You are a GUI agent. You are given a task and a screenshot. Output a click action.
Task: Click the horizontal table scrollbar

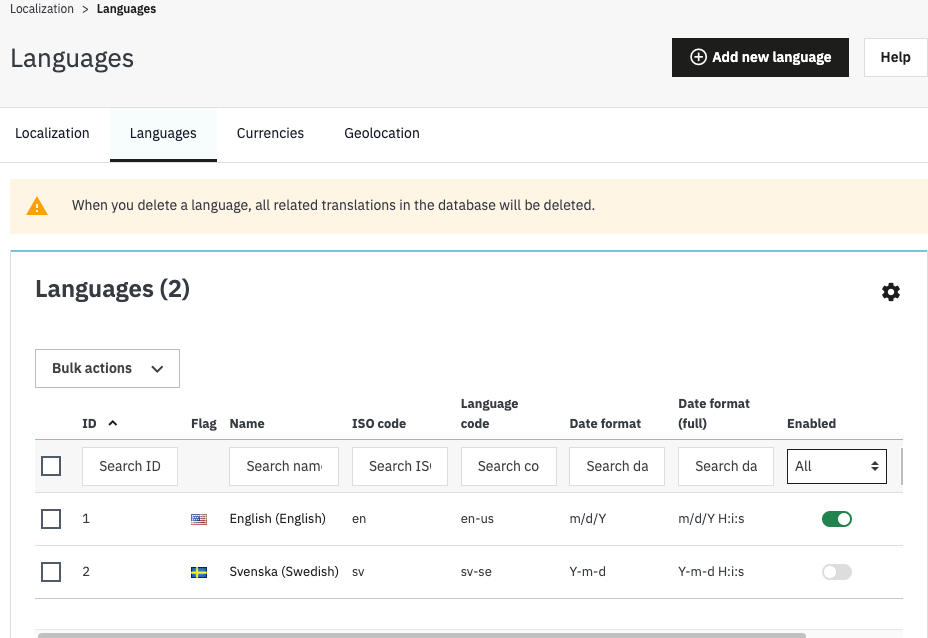click(421, 634)
